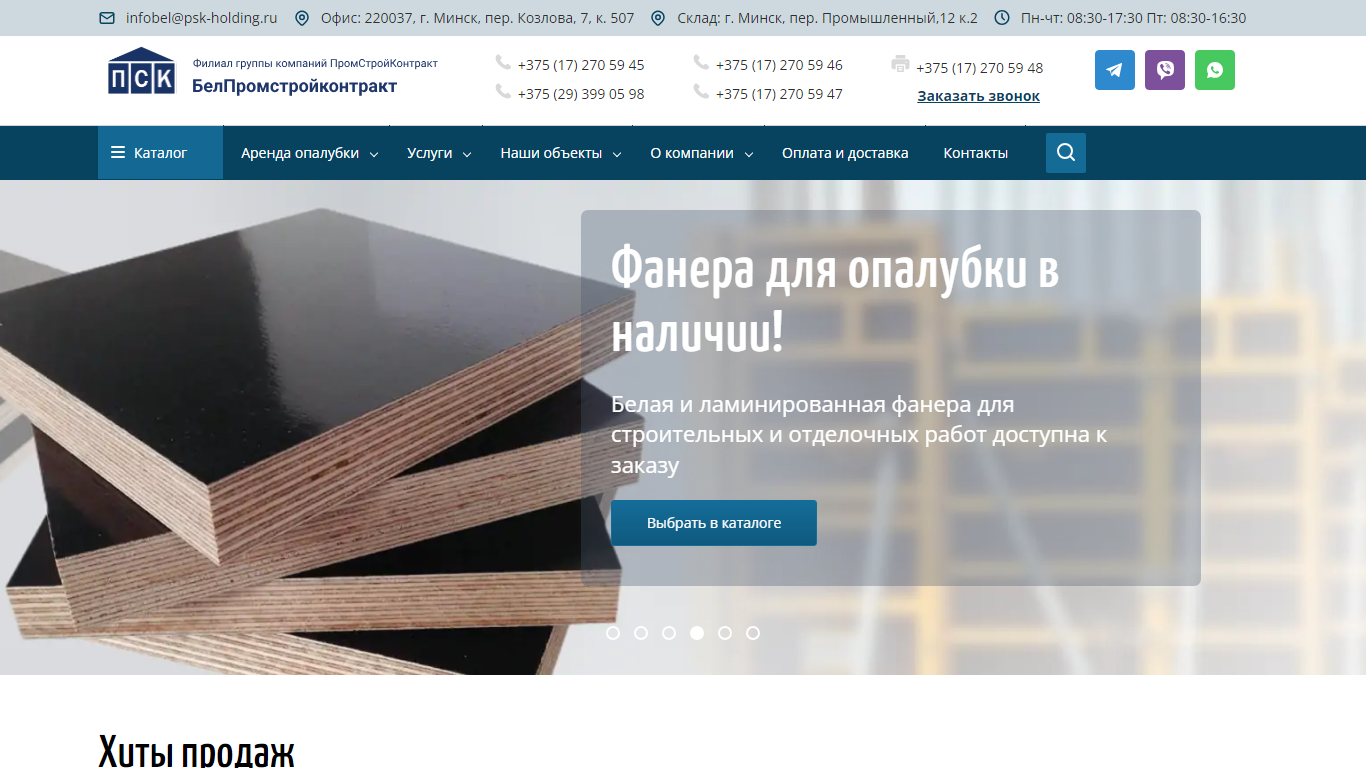This screenshot has width=1366, height=768.
Task: Click phone icon beside +375 (17) 270 59 45
Action: click(503, 63)
